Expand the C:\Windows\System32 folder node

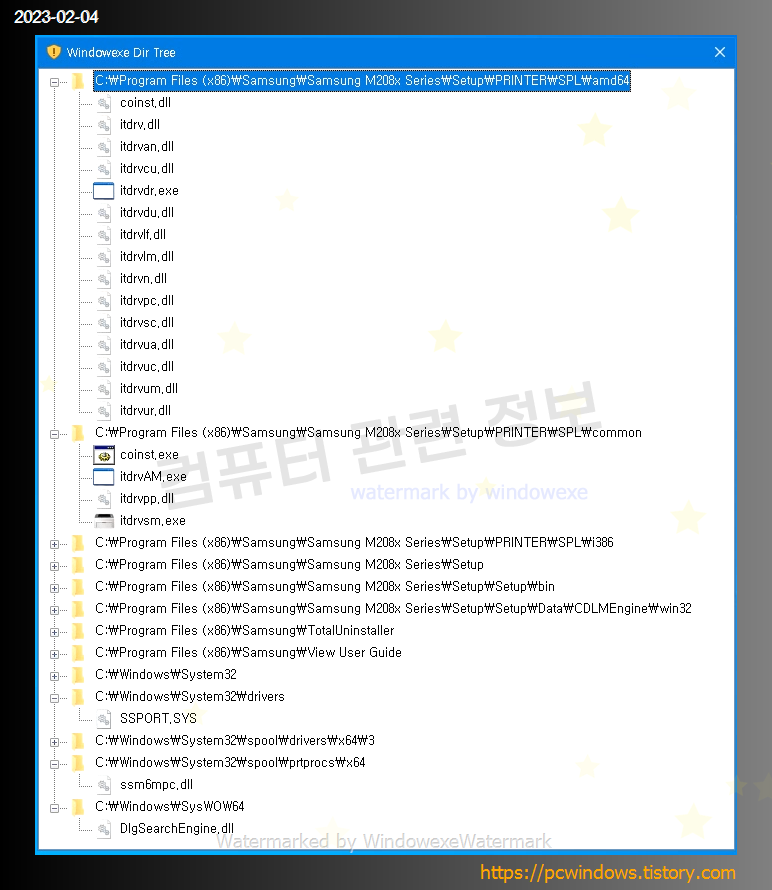(x=54, y=676)
